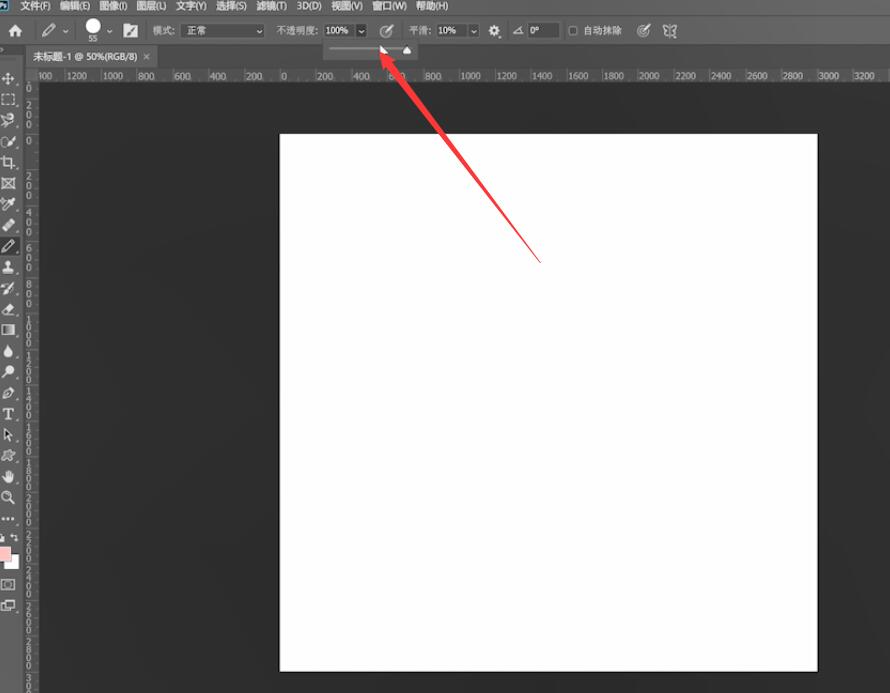The height and width of the screenshot is (693, 890).
Task: Expand the 平滑 smoothing dropdown arrow
Action: [x=473, y=31]
